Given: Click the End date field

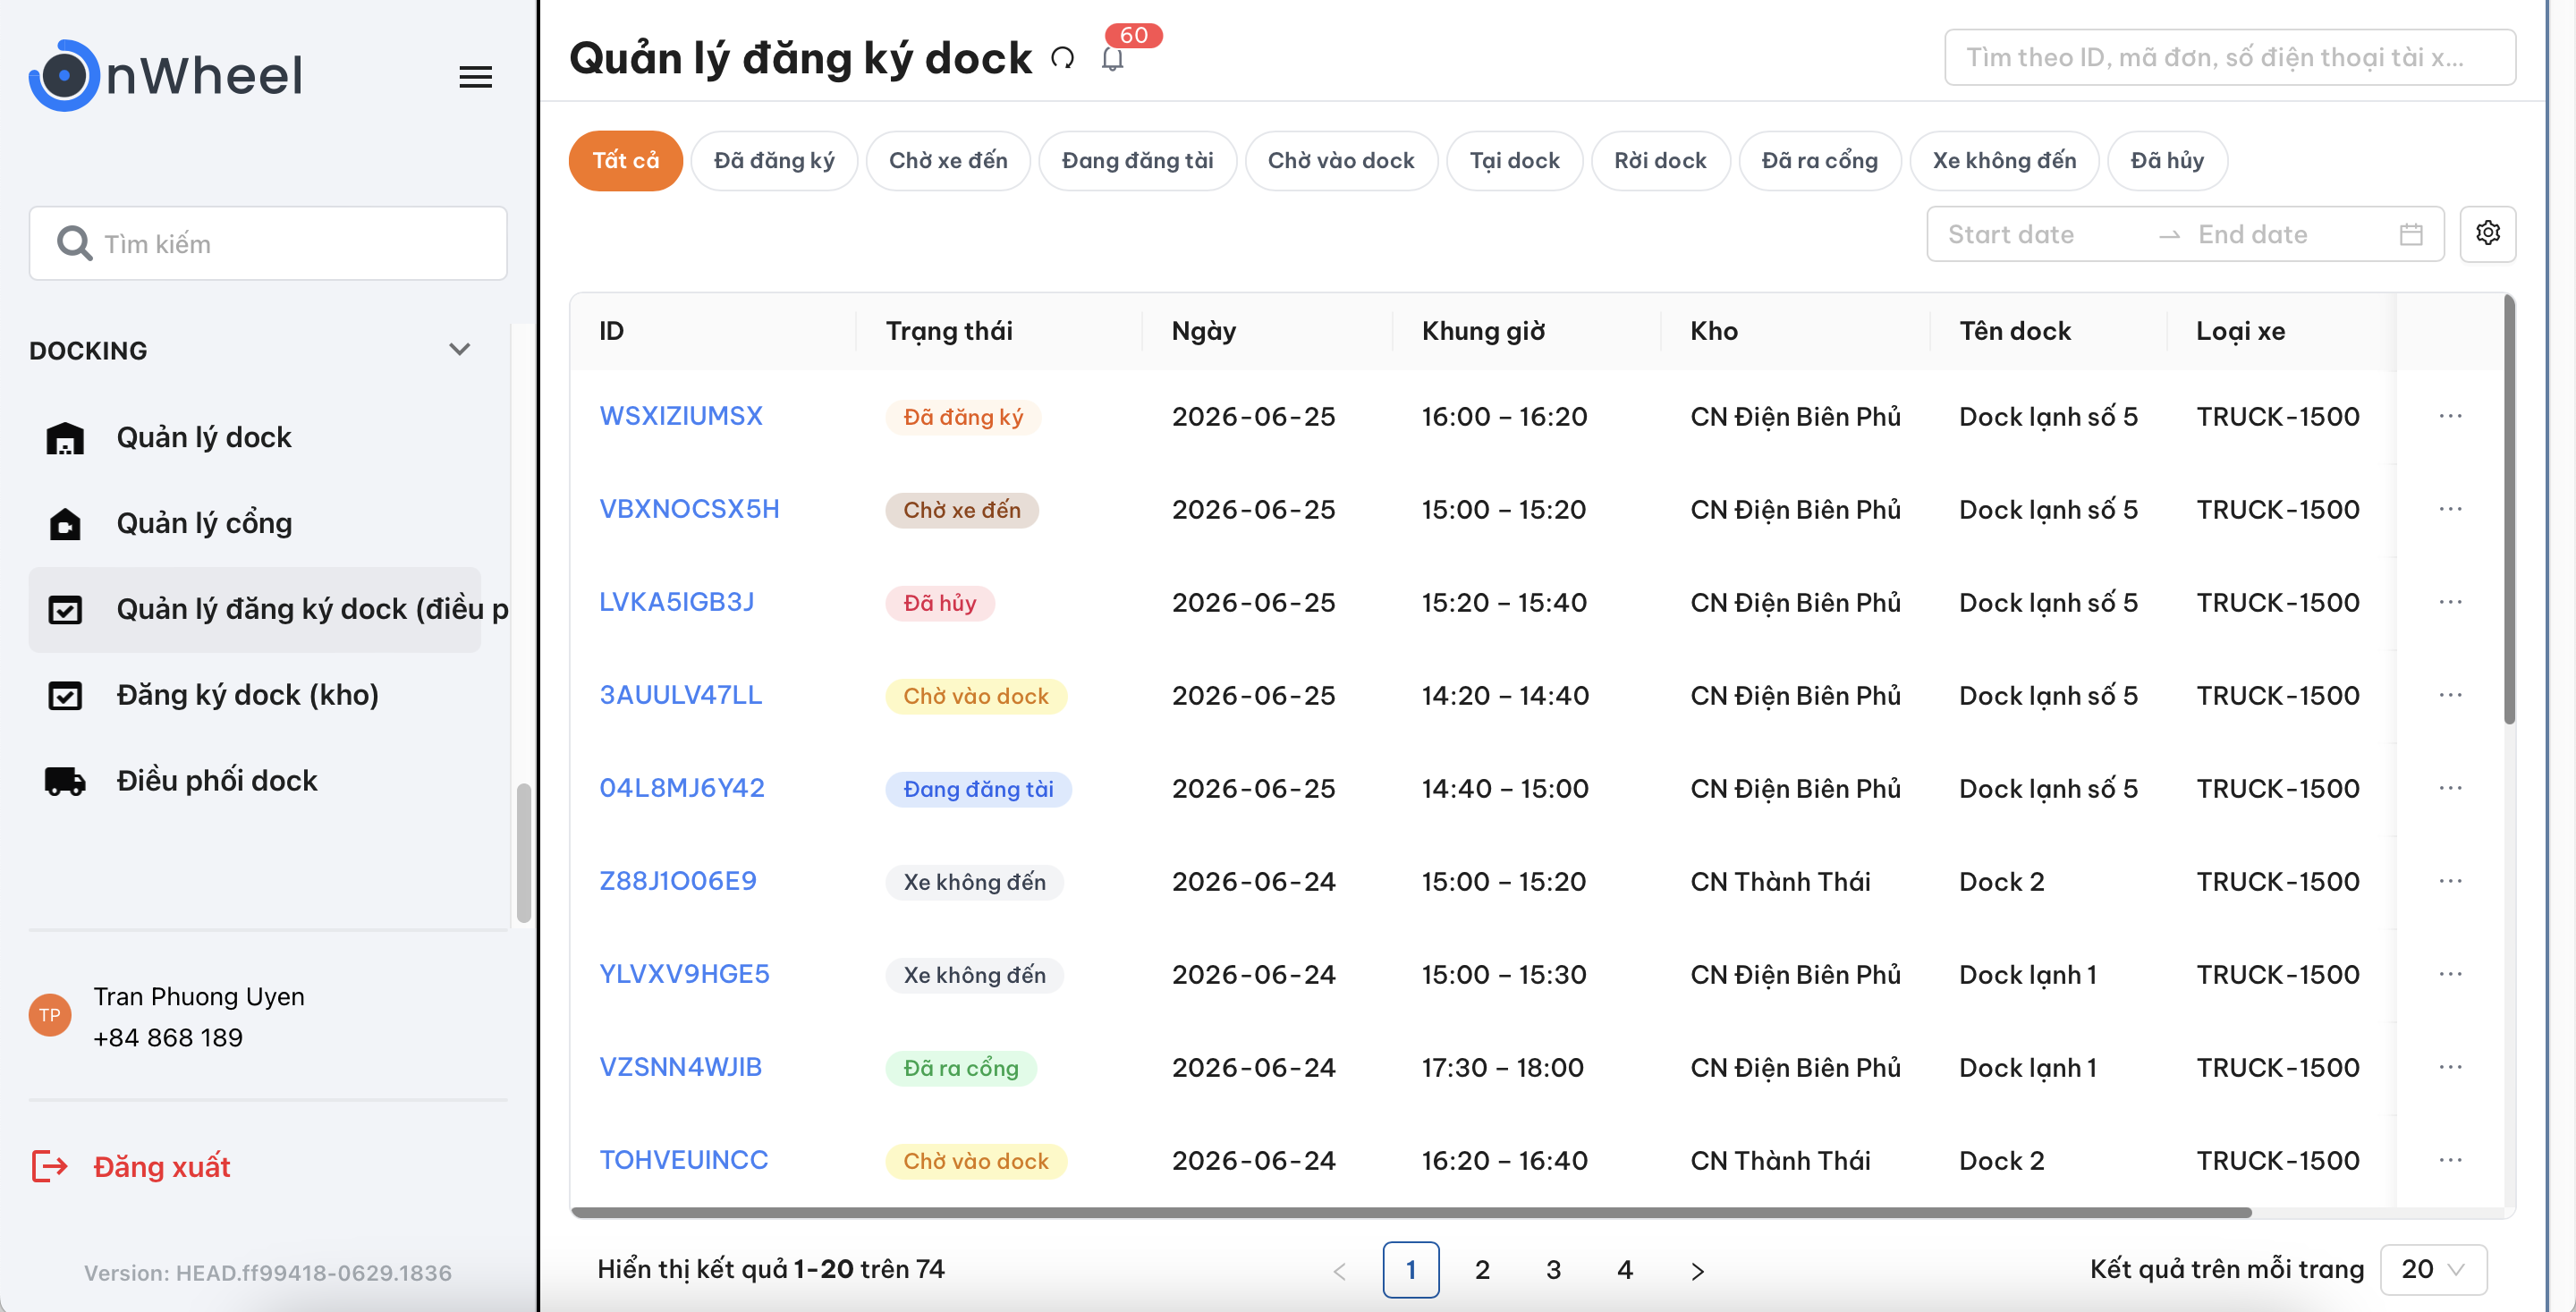Looking at the screenshot, I should [x=2290, y=235].
